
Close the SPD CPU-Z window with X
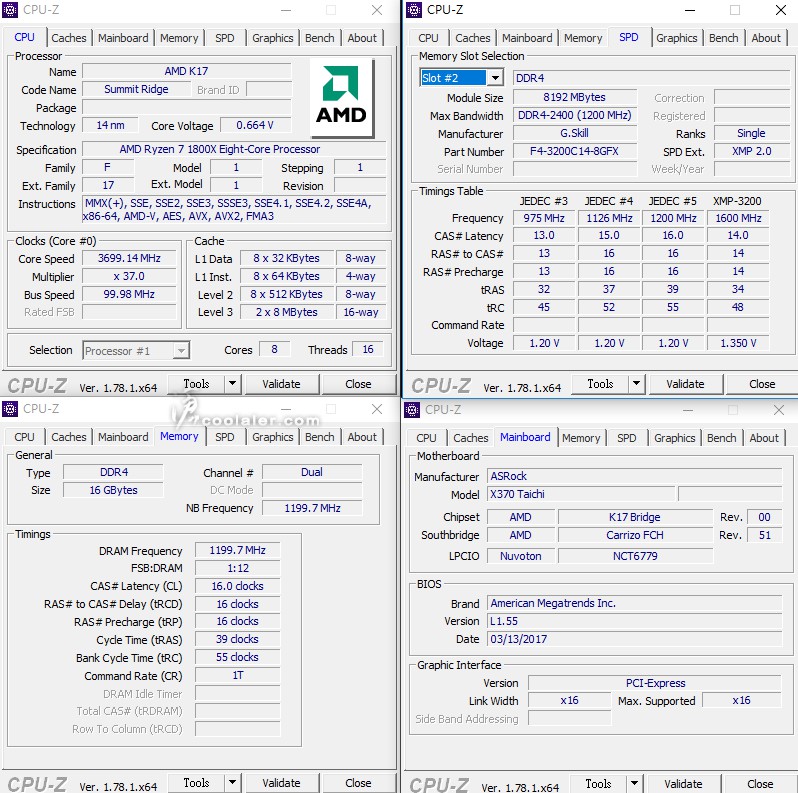(781, 10)
